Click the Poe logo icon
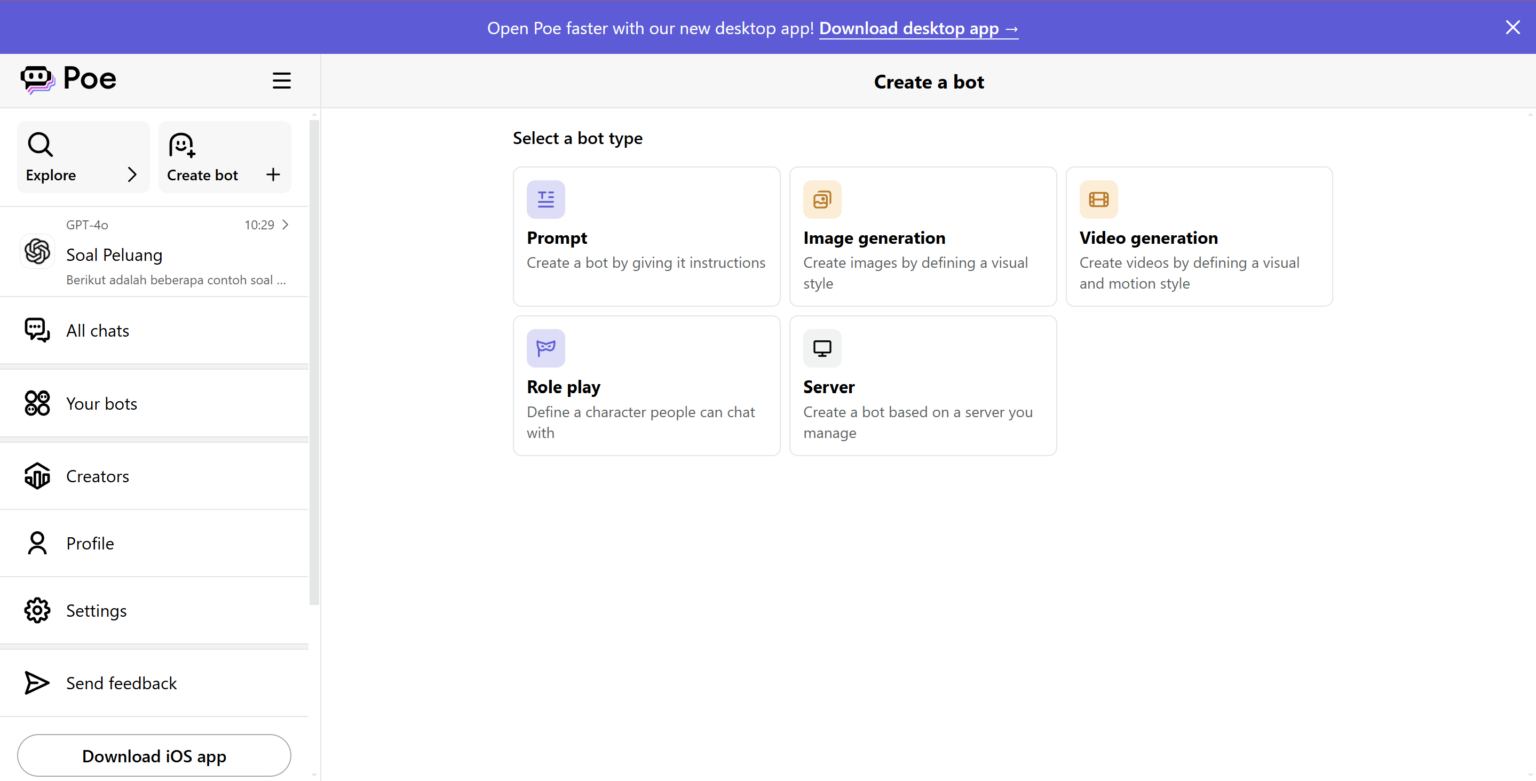Viewport: 1536px width, 781px height. click(37, 80)
